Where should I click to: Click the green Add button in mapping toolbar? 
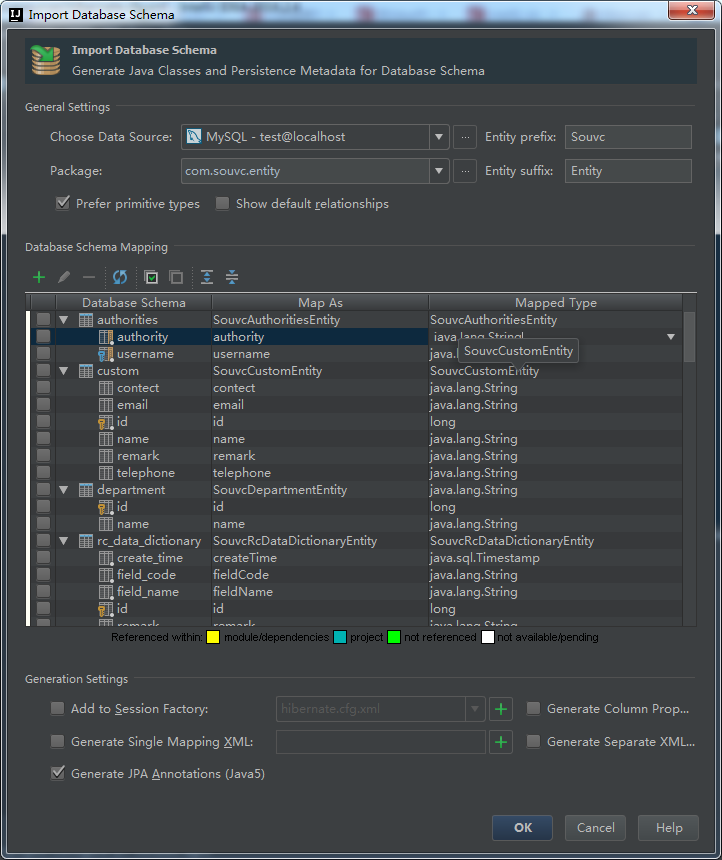tap(39, 277)
